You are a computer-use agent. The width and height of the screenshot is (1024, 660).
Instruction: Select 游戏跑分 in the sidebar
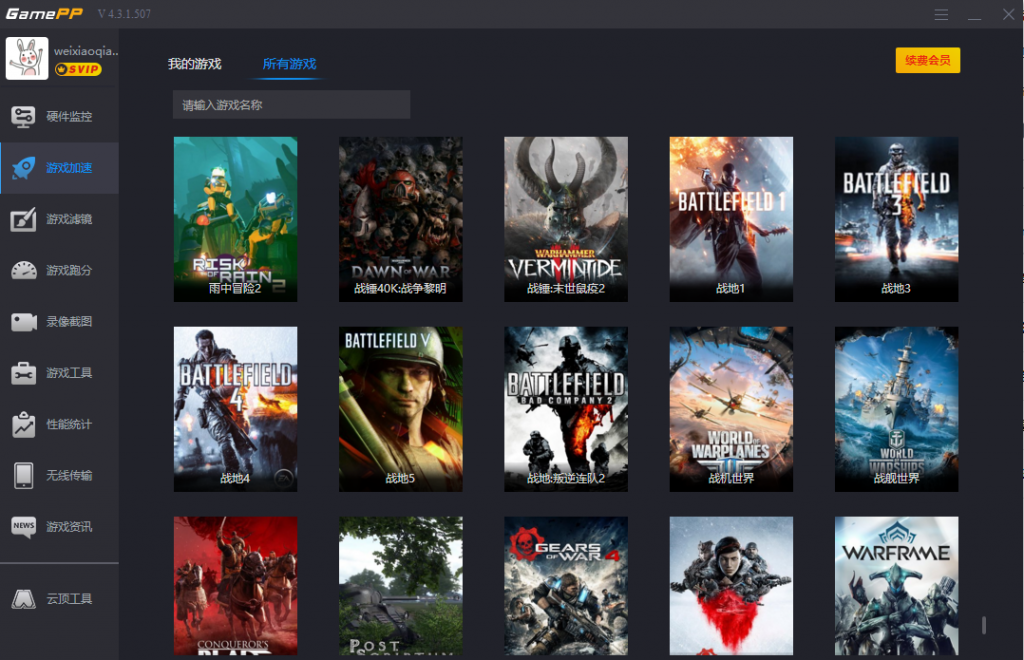coord(69,270)
